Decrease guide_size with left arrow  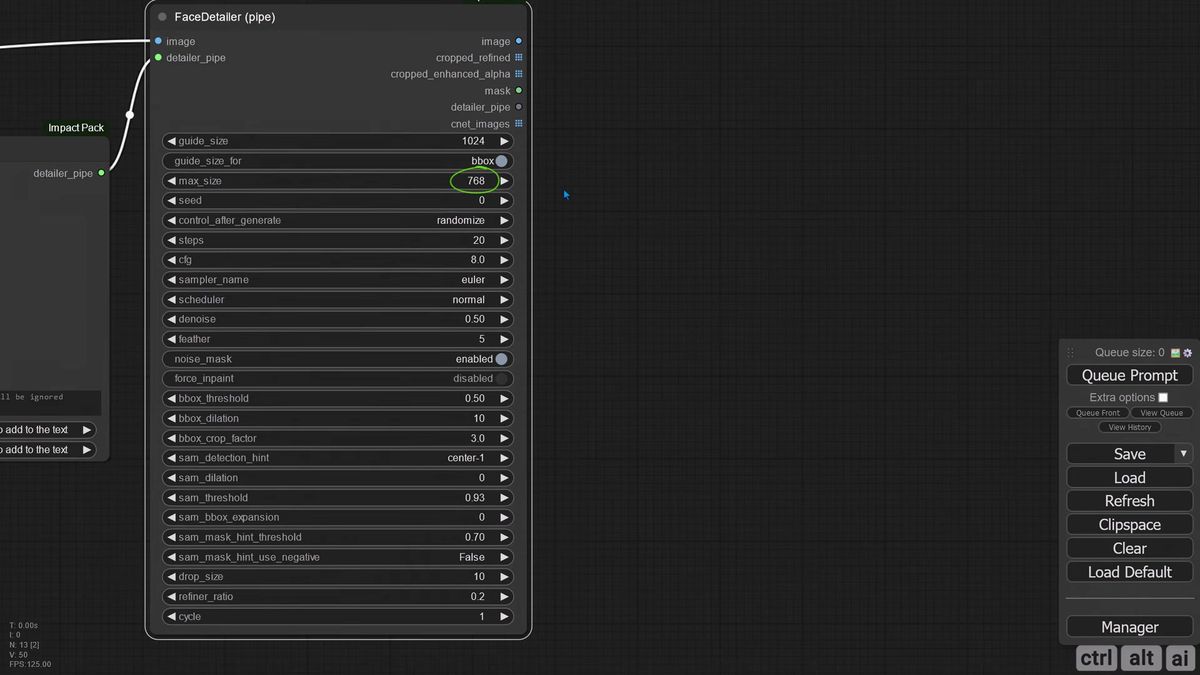[x=171, y=141]
